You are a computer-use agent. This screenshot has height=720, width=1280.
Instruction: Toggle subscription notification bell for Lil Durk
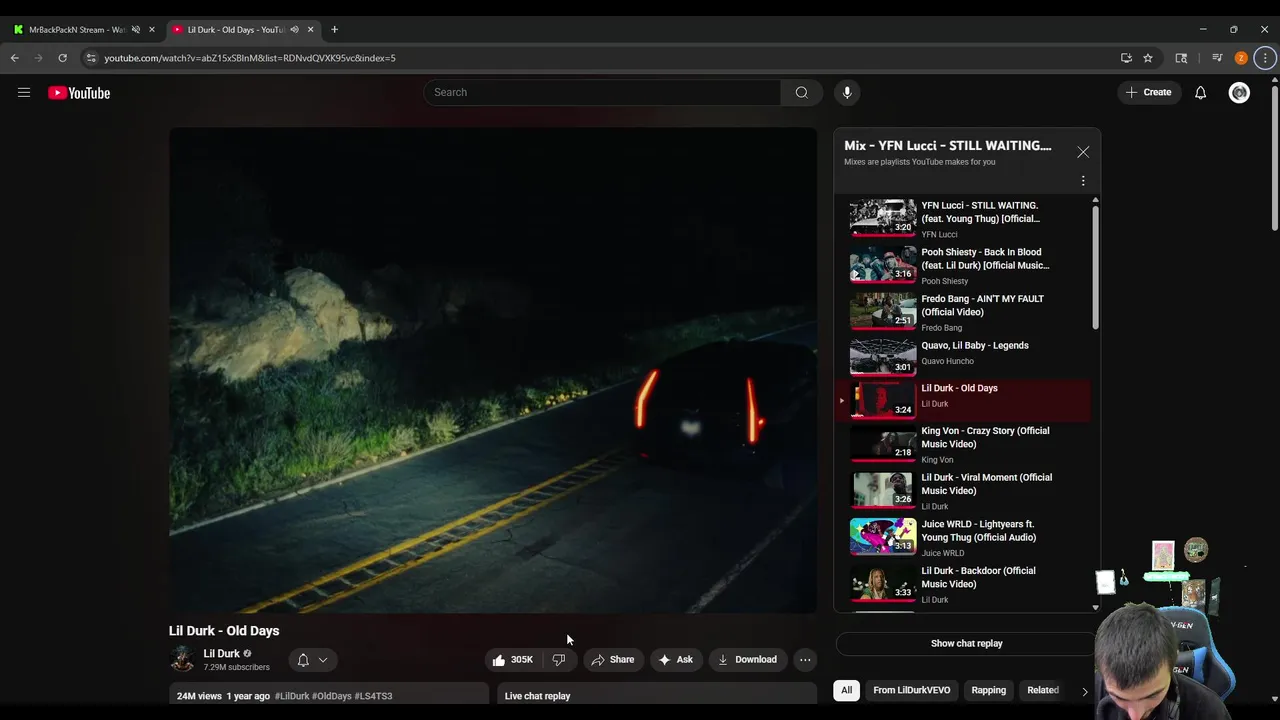click(x=303, y=660)
